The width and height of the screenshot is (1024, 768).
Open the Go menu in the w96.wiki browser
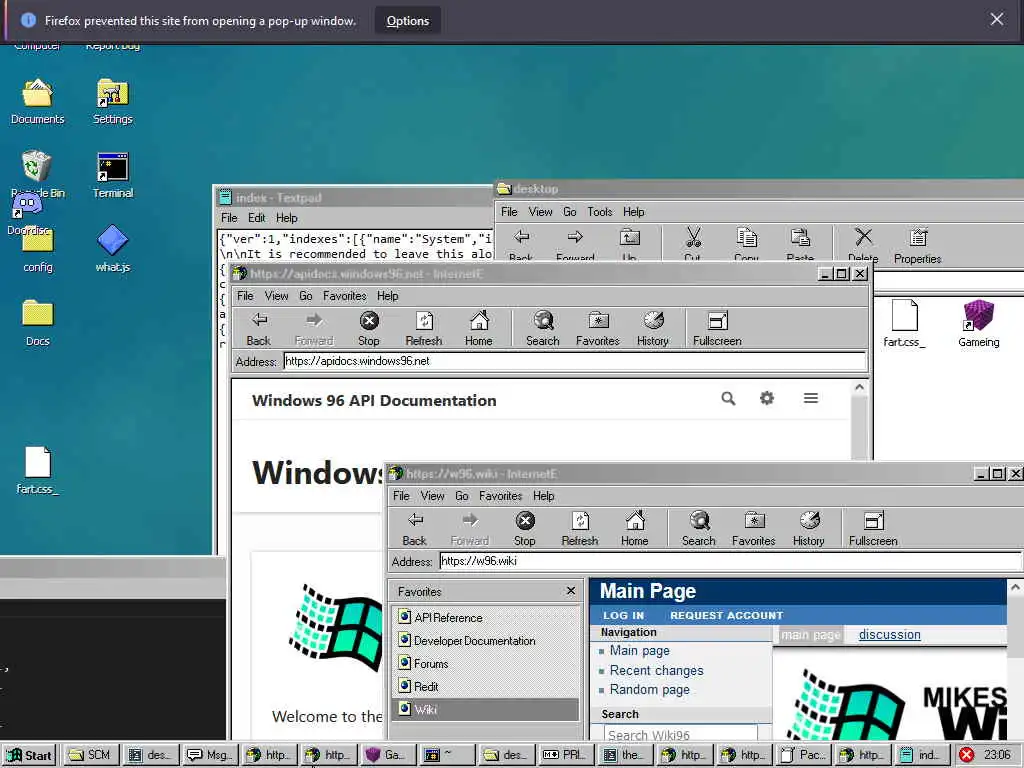tap(462, 496)
